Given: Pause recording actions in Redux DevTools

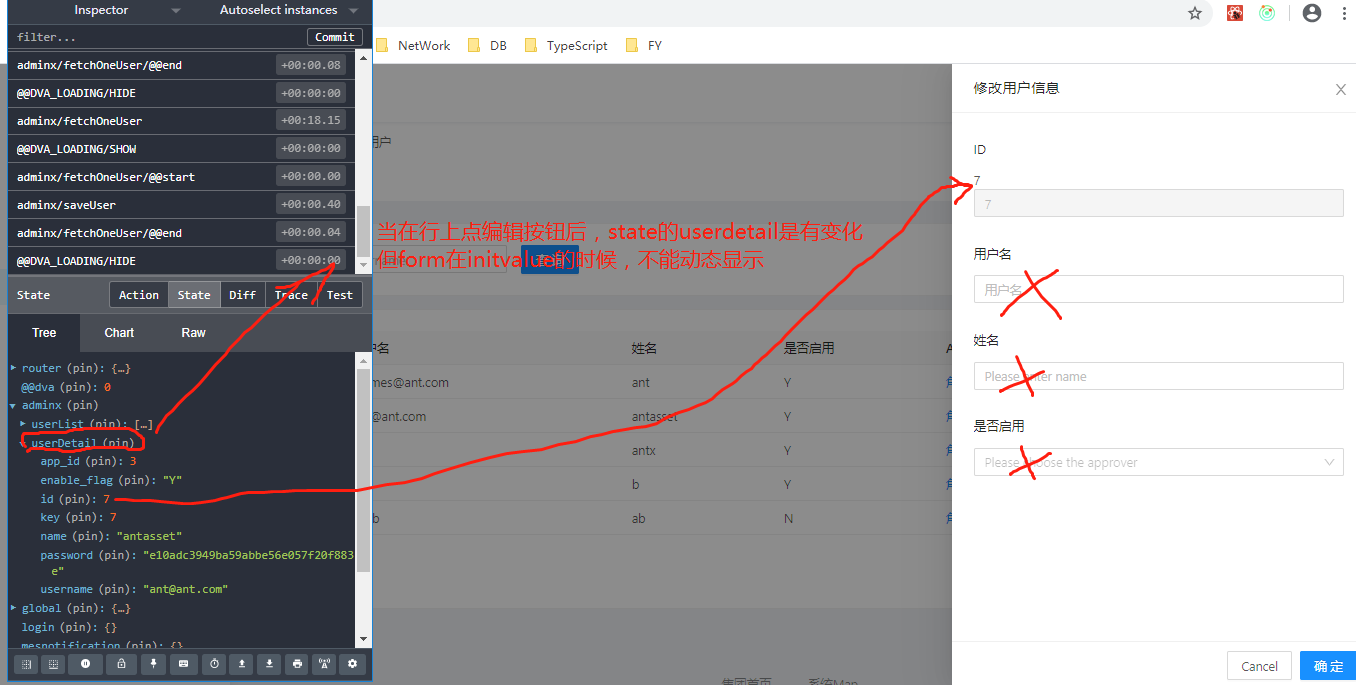Looking at the screenshot, I should 85,664.
